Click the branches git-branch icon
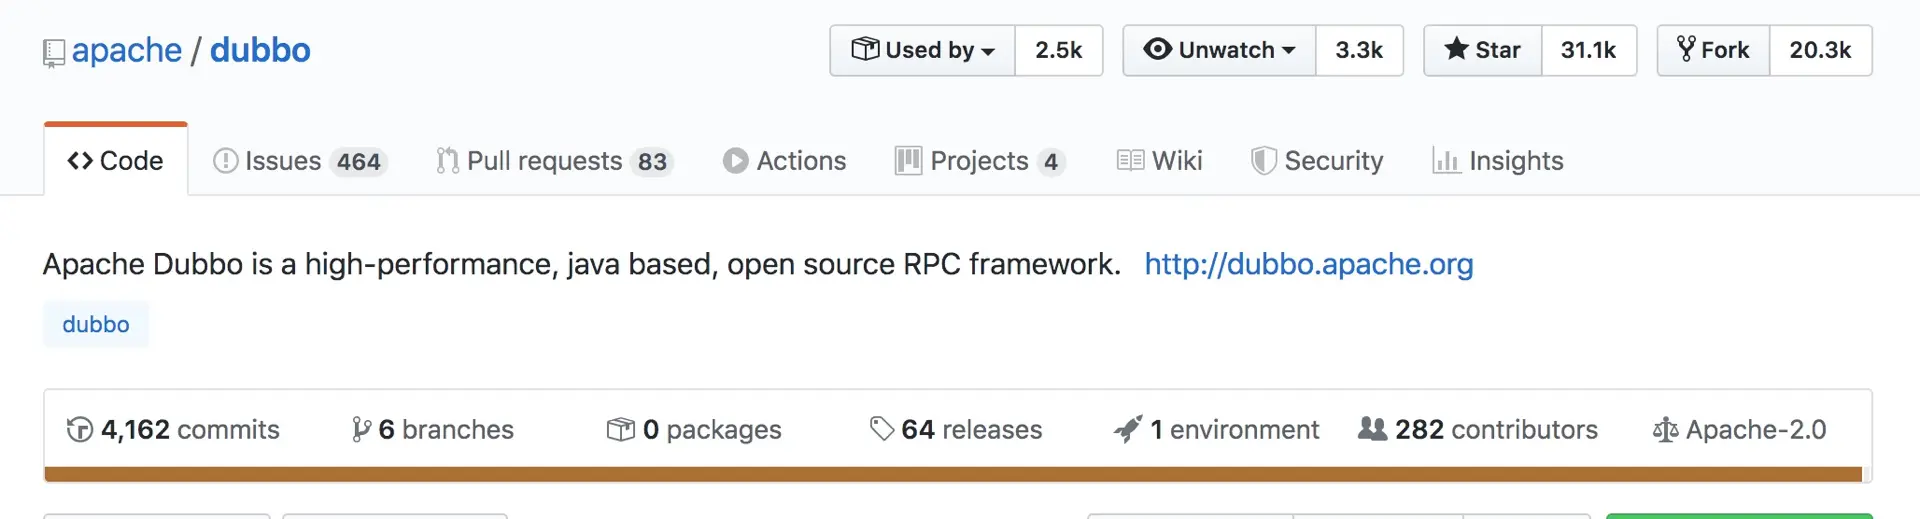1920x519 pixels. [x=361, y=430]
